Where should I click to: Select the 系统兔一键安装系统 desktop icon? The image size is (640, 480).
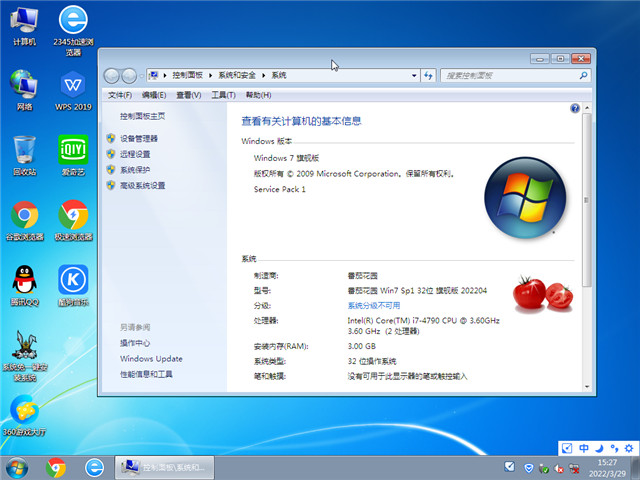(x=24, y=356)
